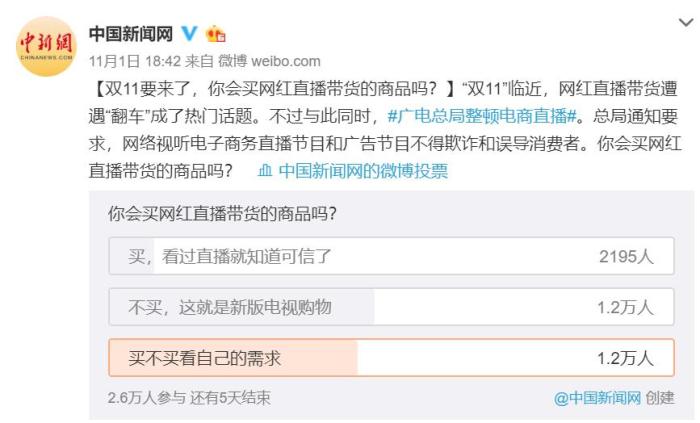Image resolution: width=700 pixels, height=423 pixels.
Task: Expand the post options chevron menu
Action: [682, 21]
